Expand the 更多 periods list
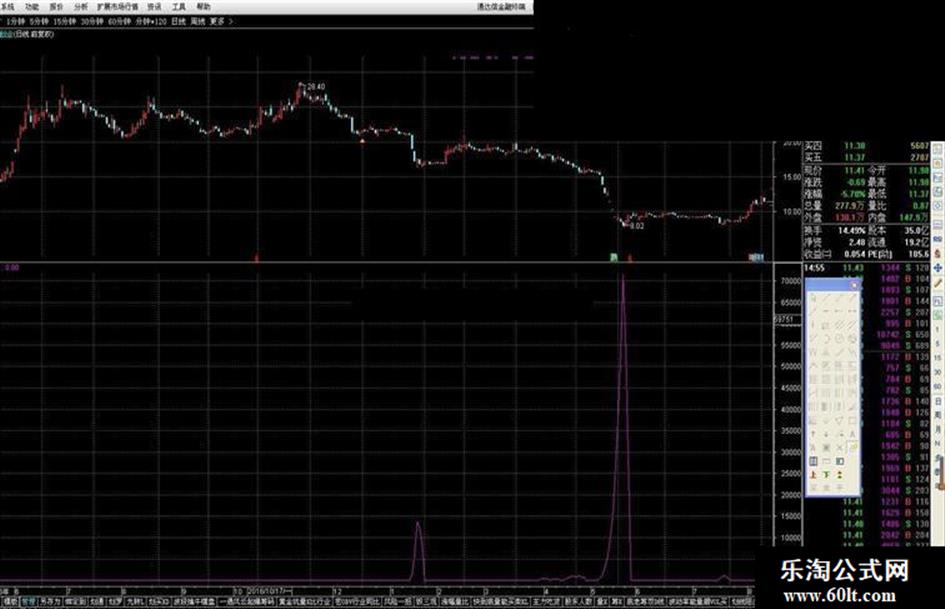Screen dimensions: 945x609 pos(217,21)
